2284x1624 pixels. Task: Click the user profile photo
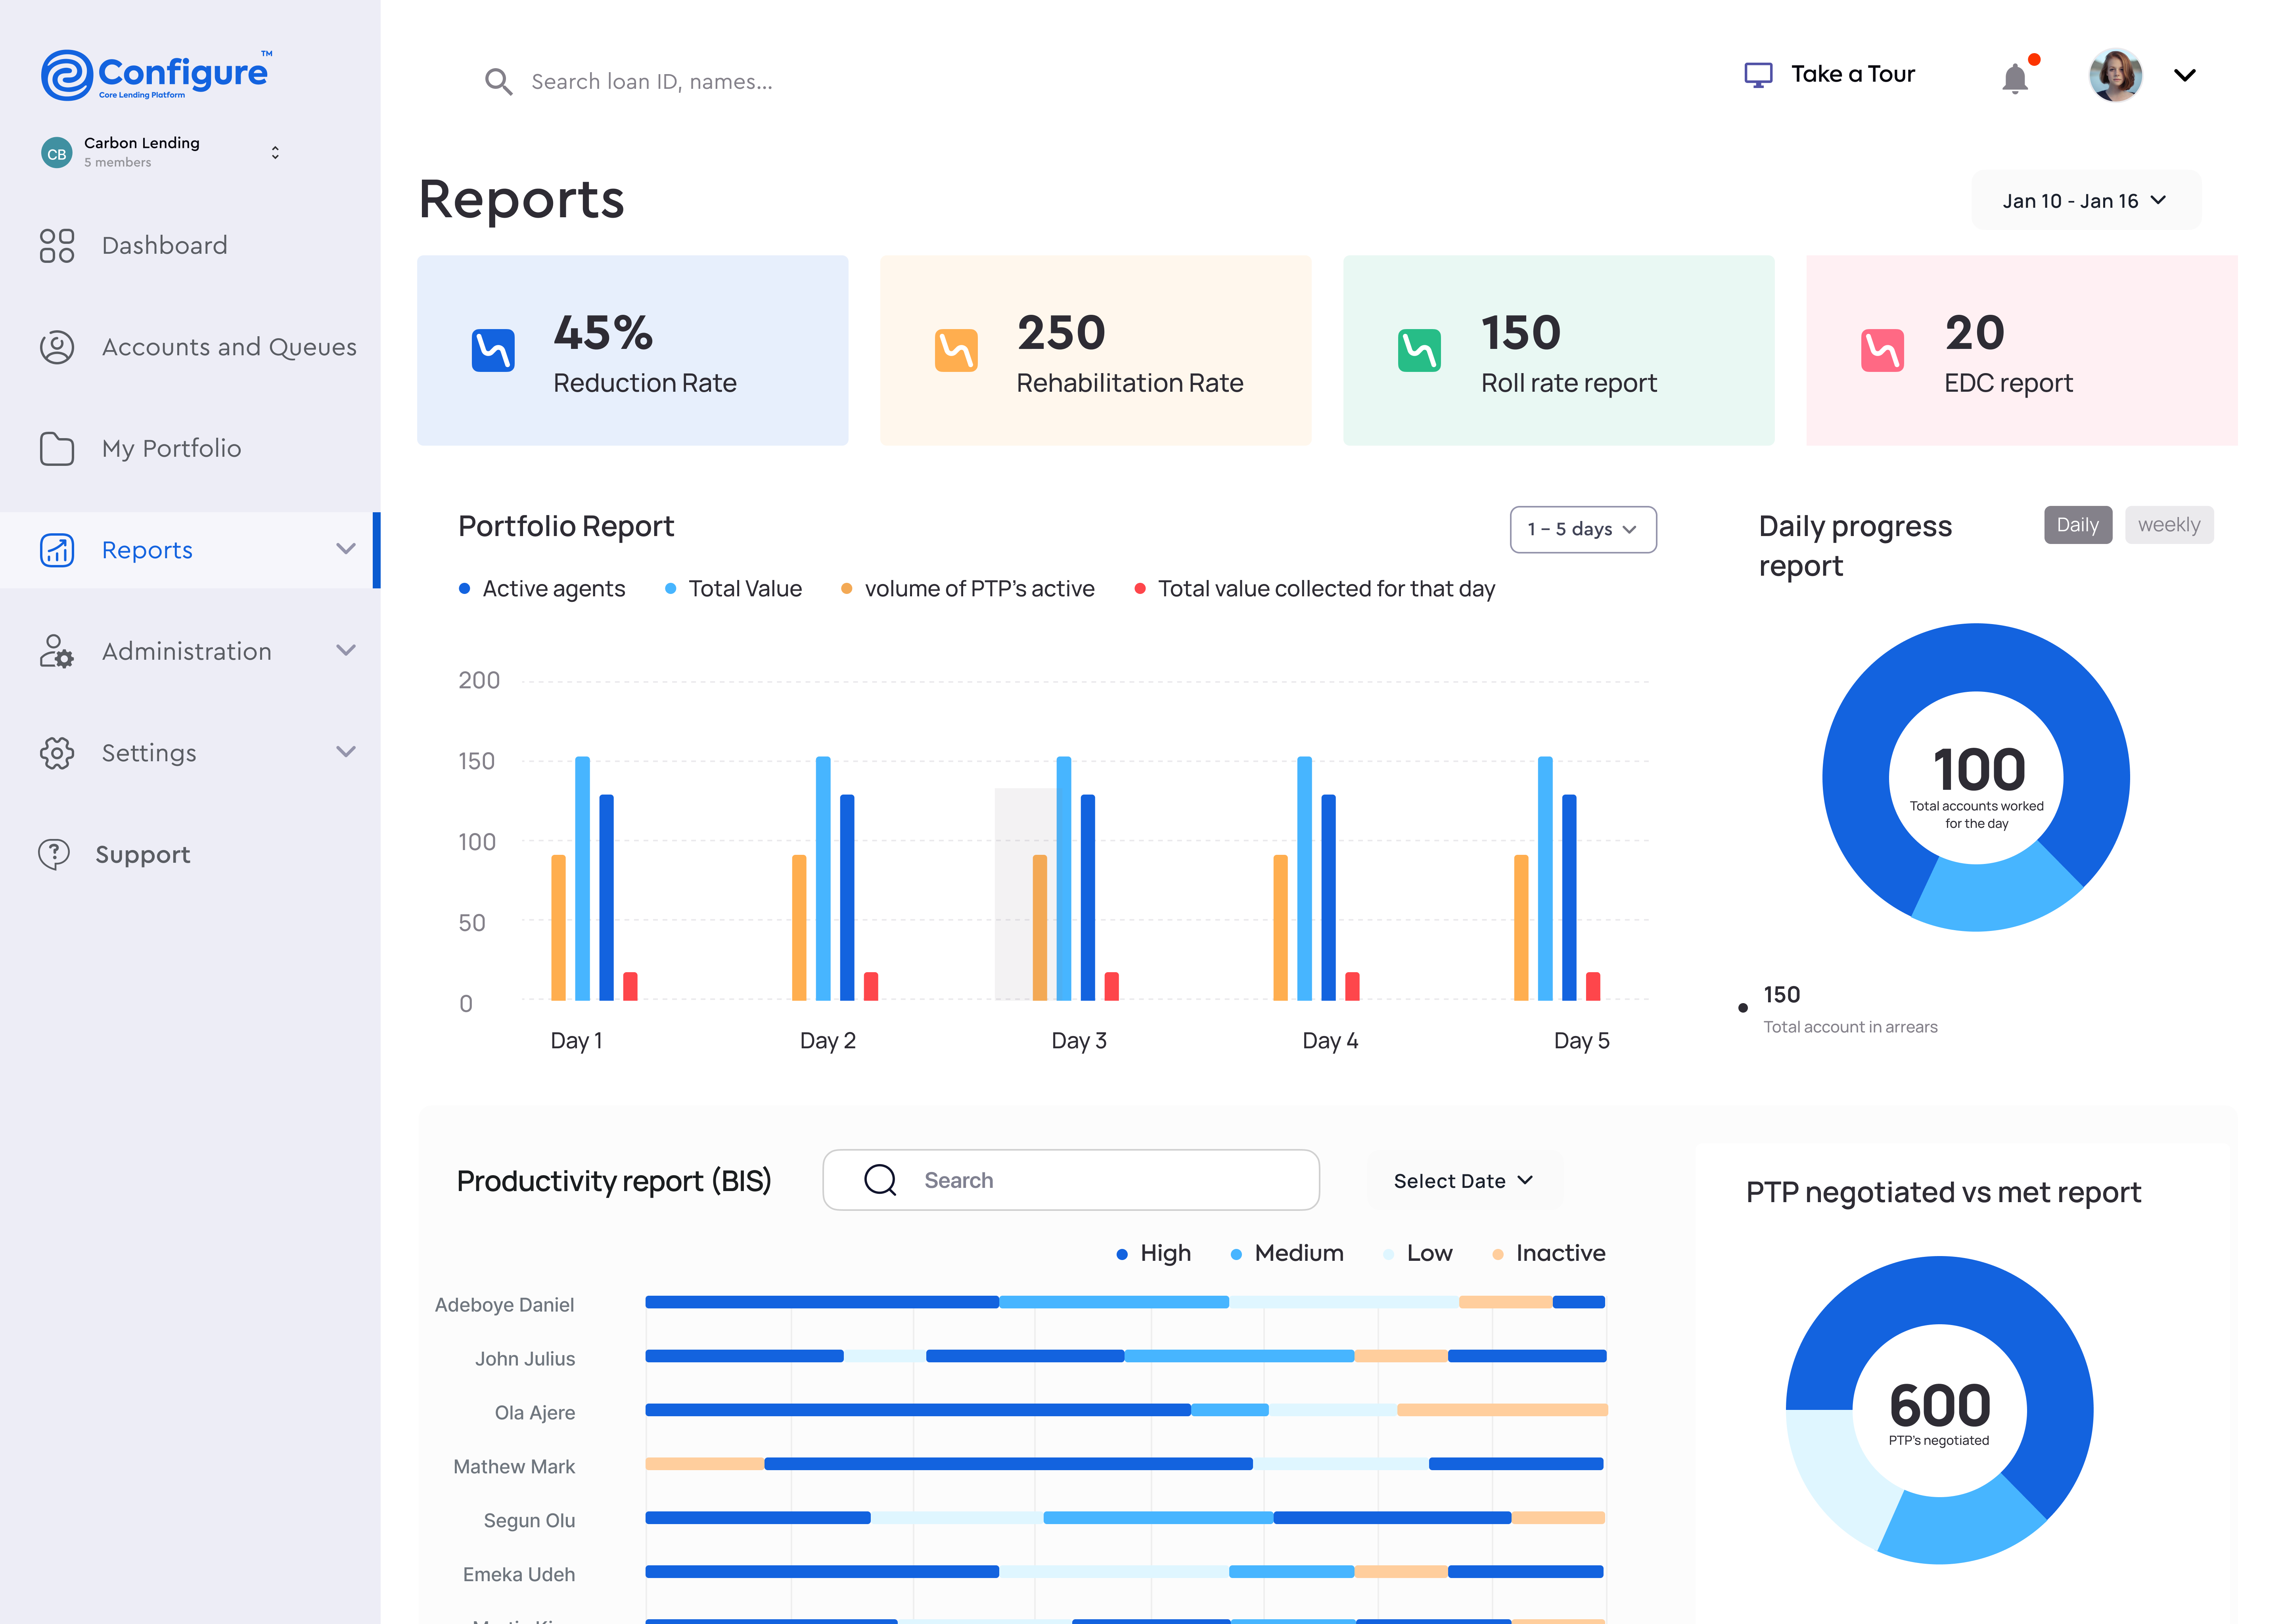pyautogui.click(x=2115, y=75)
